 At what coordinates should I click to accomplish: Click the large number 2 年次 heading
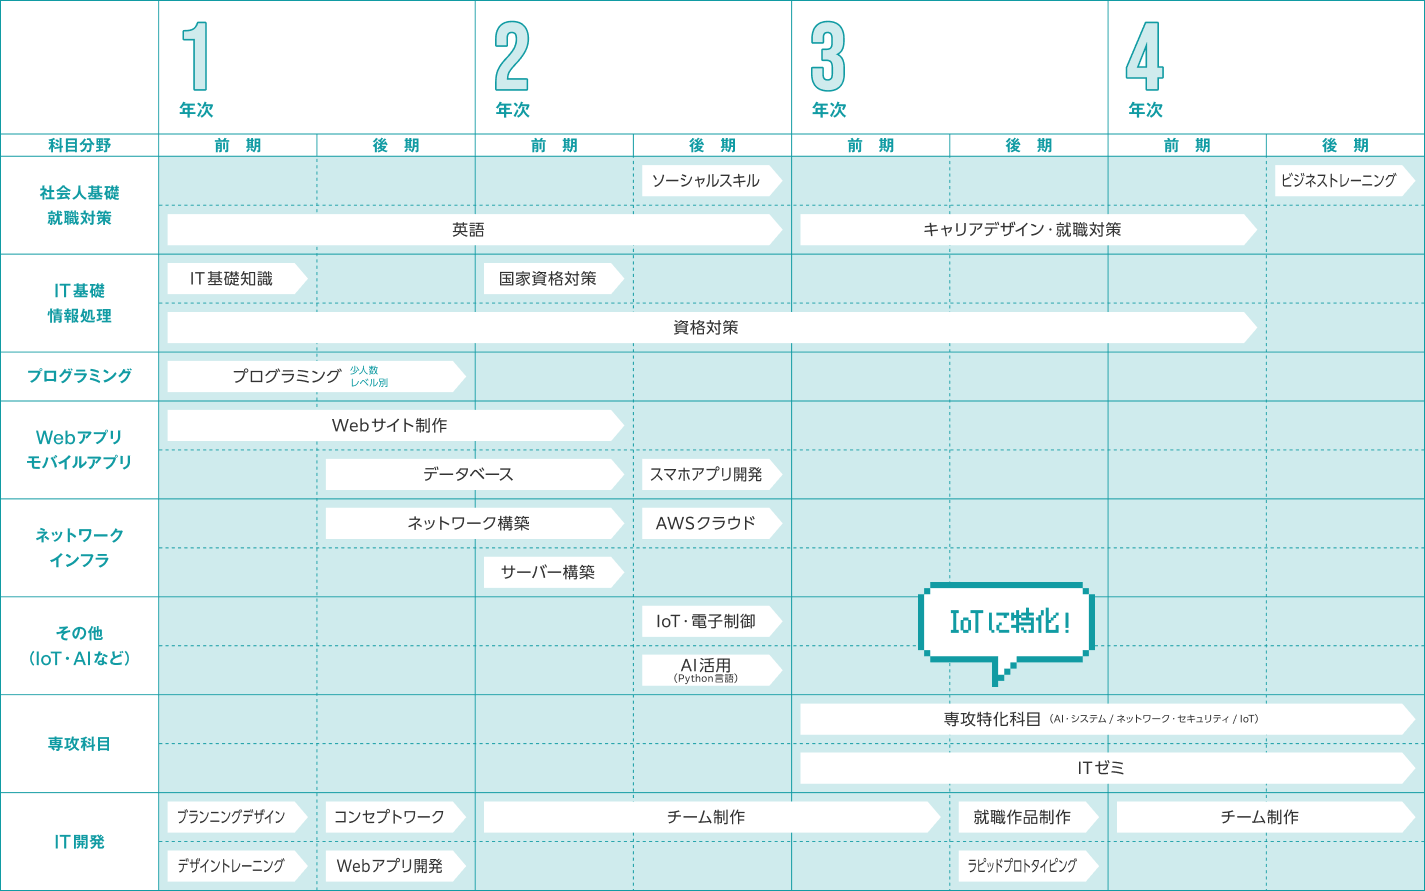[x=512, y=68]
